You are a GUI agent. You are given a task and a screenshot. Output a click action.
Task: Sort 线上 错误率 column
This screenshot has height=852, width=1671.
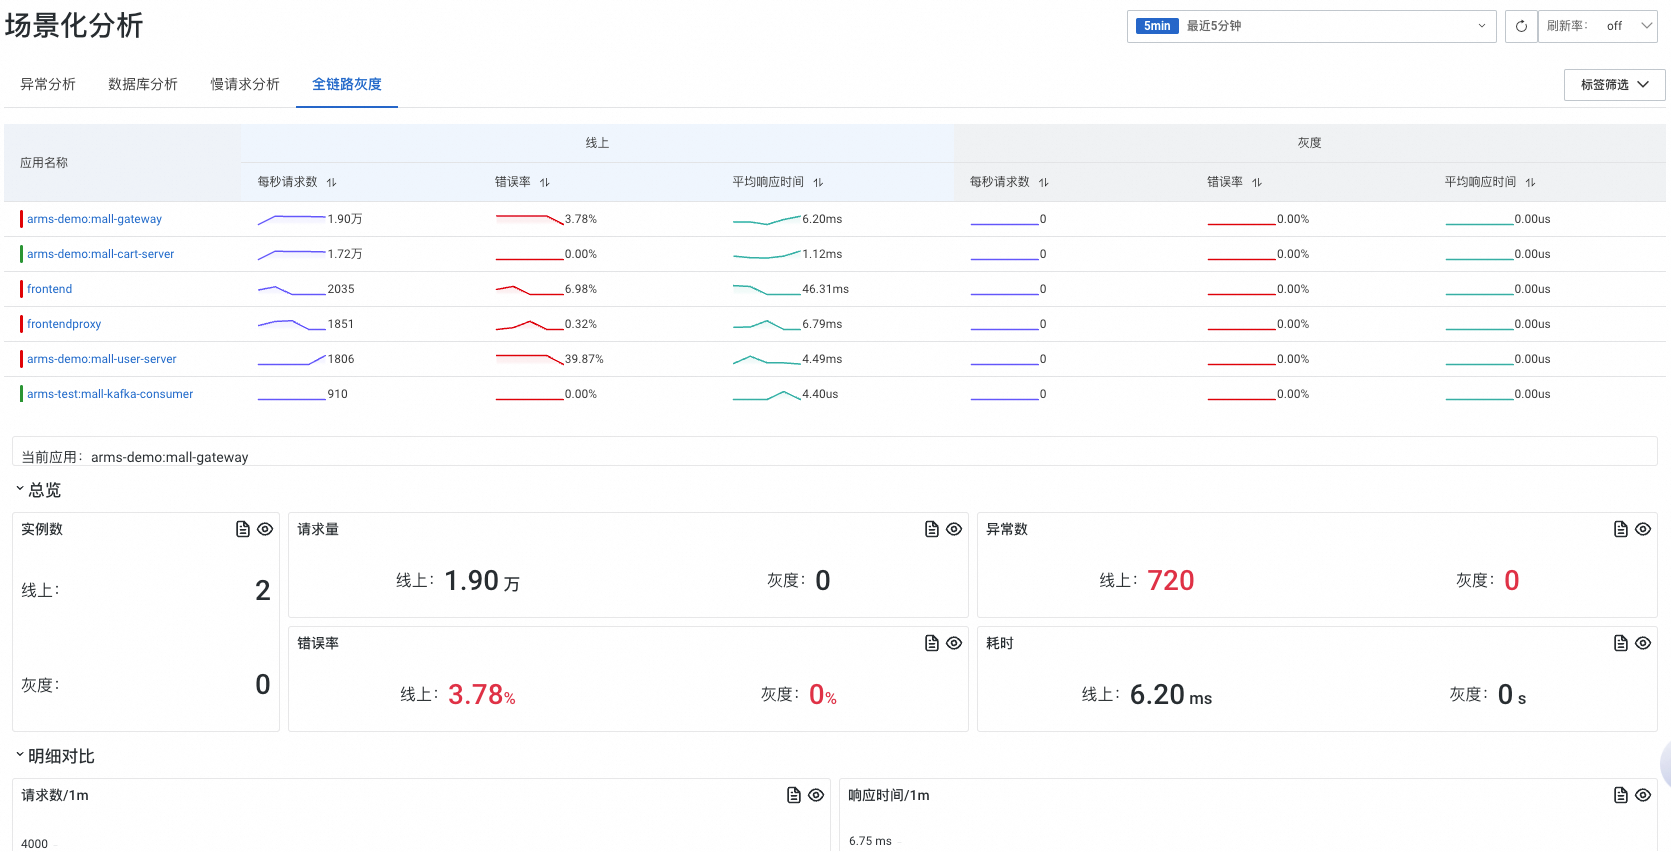[x=545, y=182]
